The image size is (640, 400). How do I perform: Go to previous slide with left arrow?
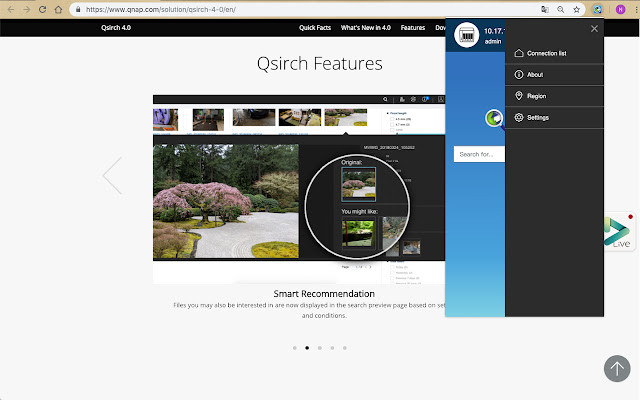(x=112, y=177)
